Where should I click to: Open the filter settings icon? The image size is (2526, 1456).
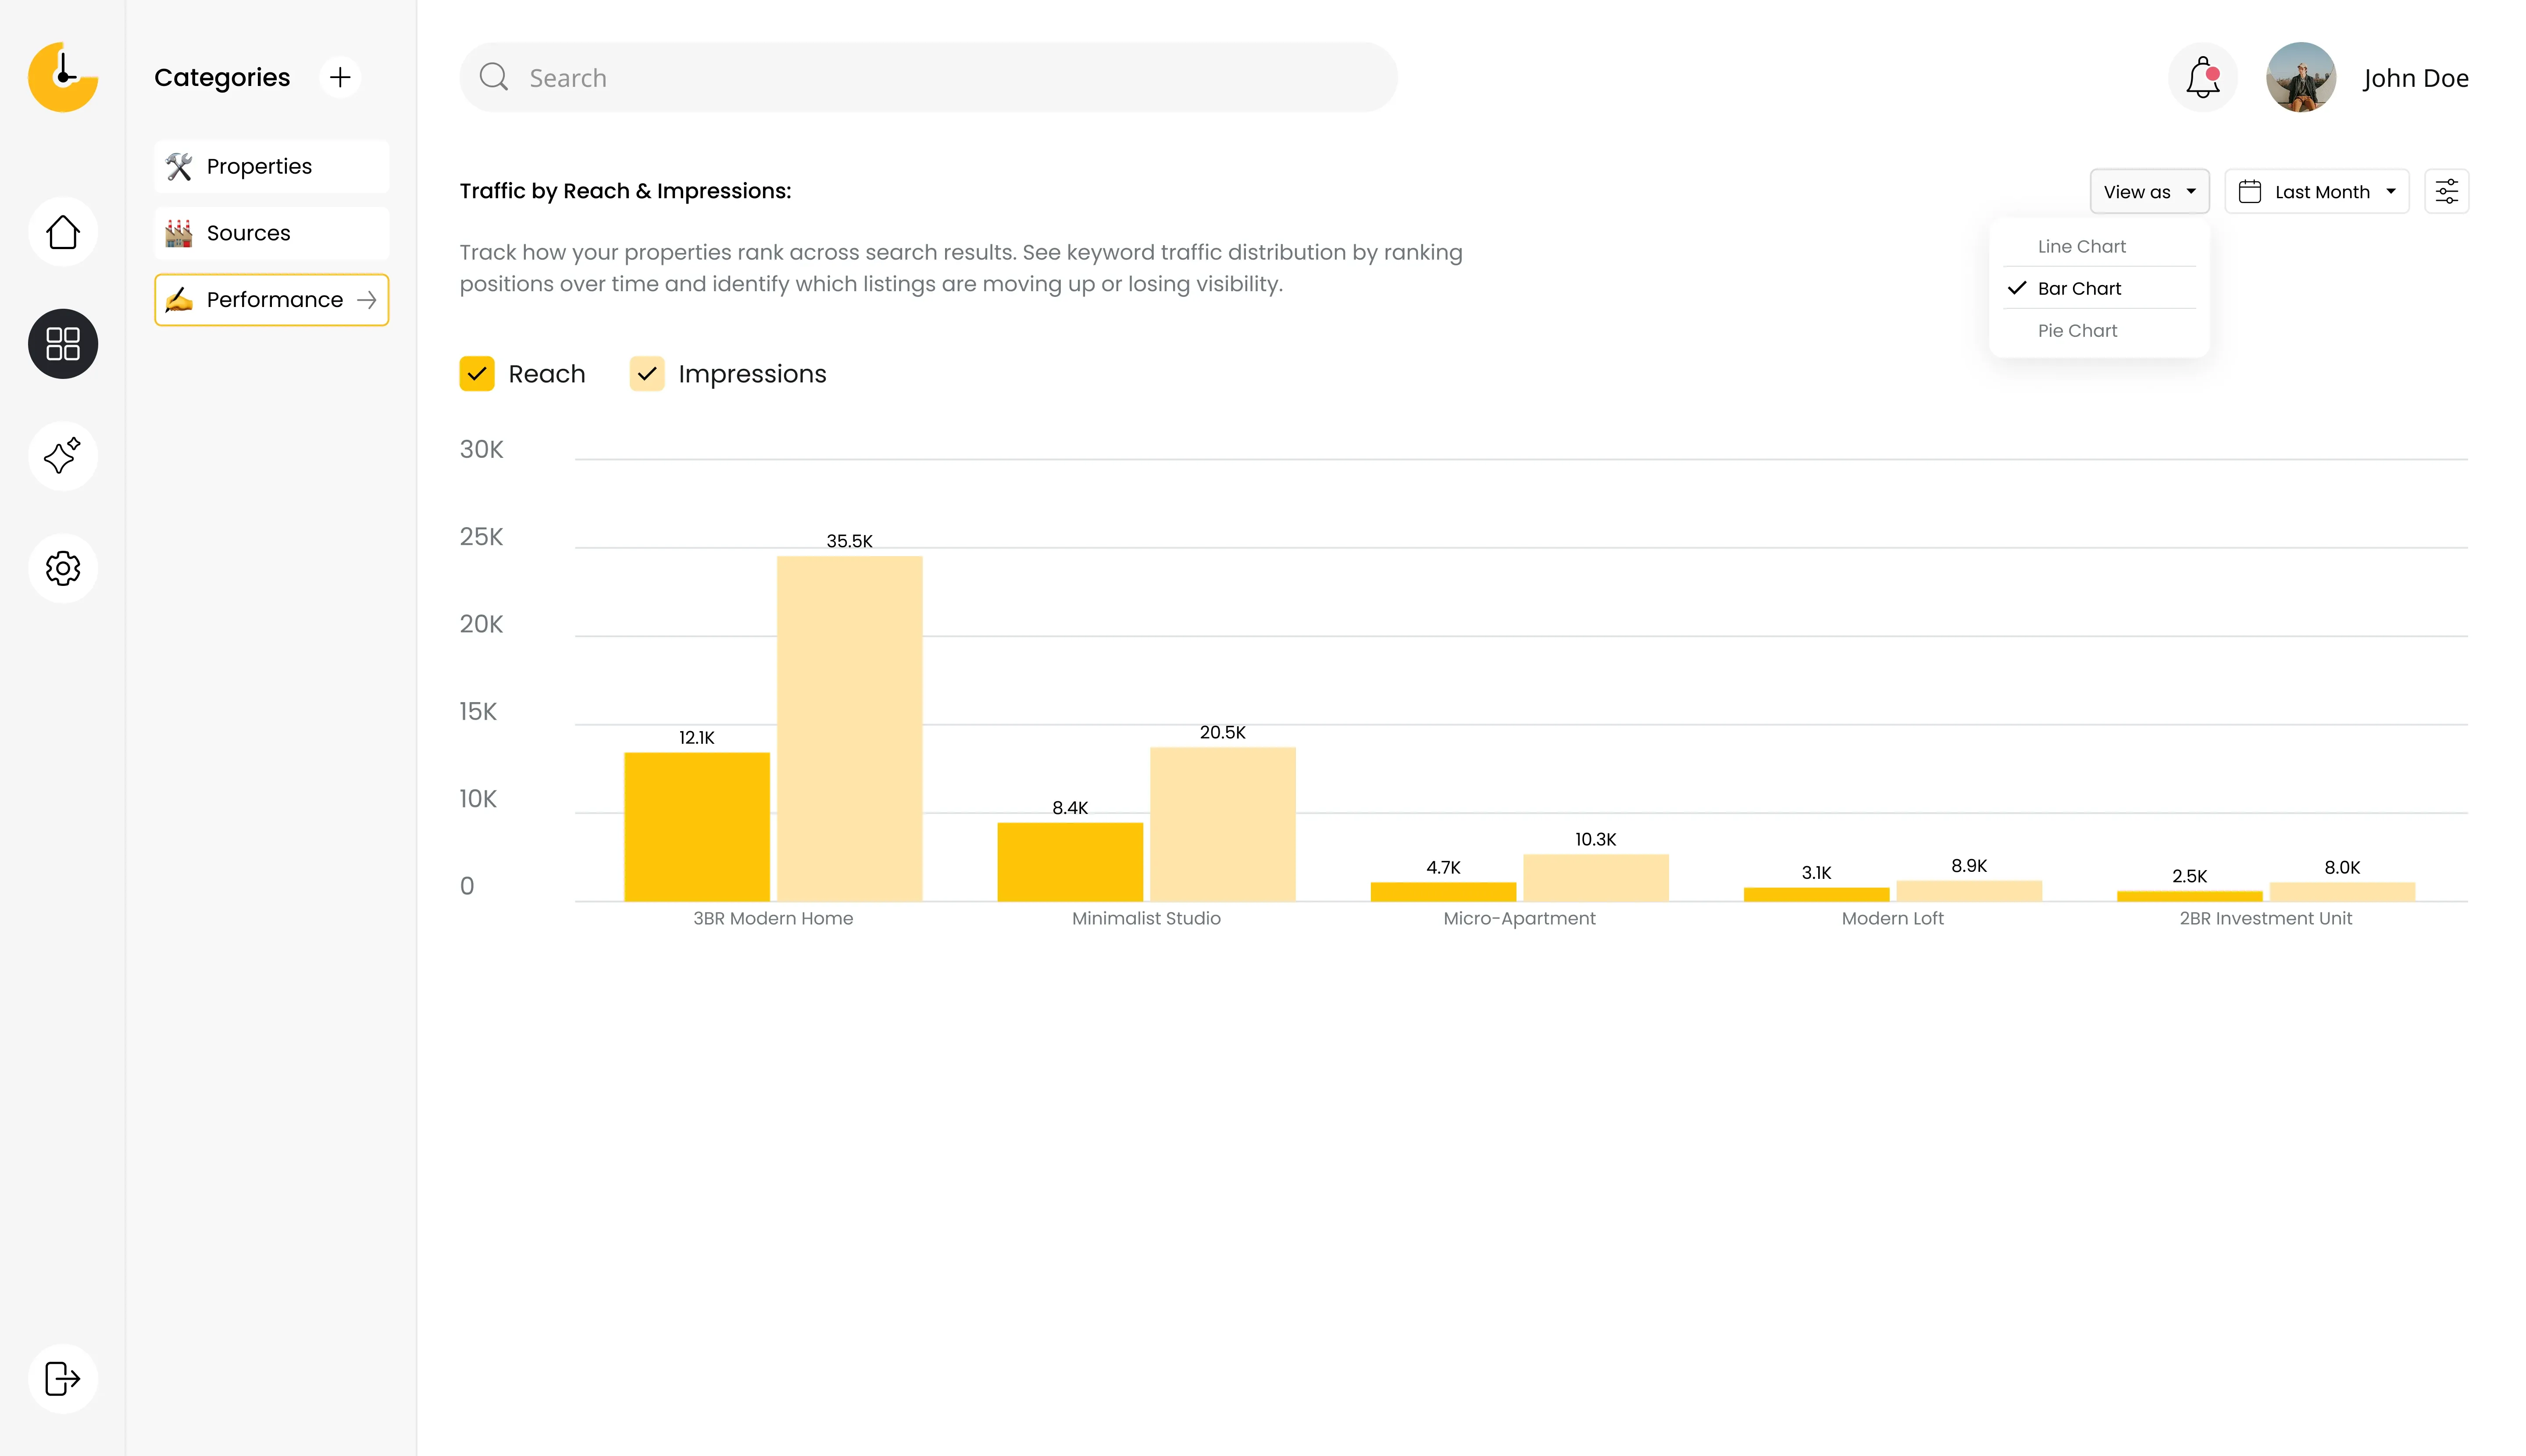point(2446,191)
